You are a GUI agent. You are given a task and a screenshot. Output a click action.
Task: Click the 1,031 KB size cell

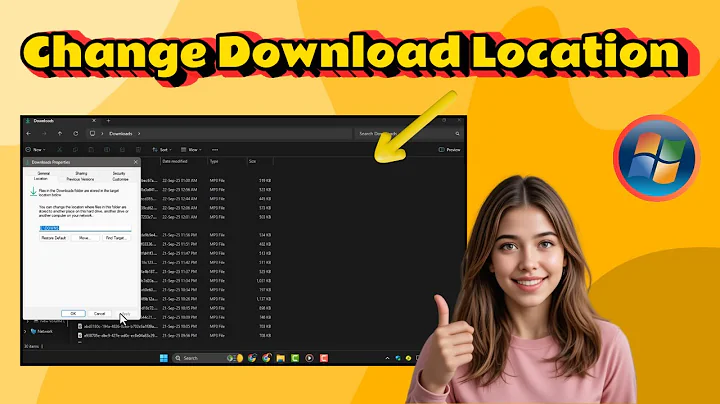[x=264, y=281]
